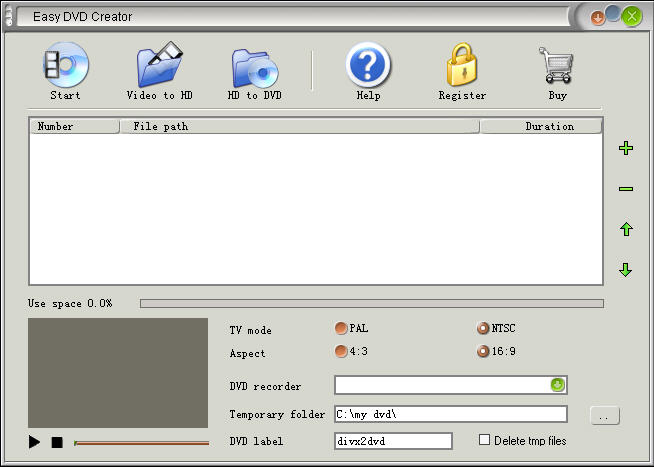This screenshot has width=654, height=467.
Task: Click the blue minimize title bar button
Action: click(x=613, y=13)
